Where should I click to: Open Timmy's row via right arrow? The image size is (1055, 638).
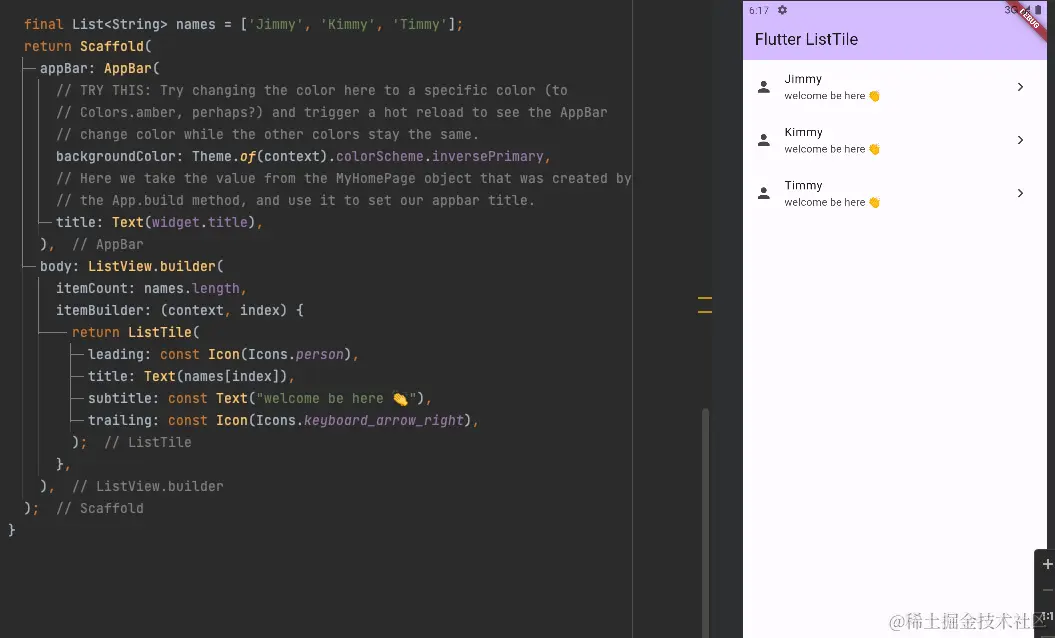coord(1020,193)
